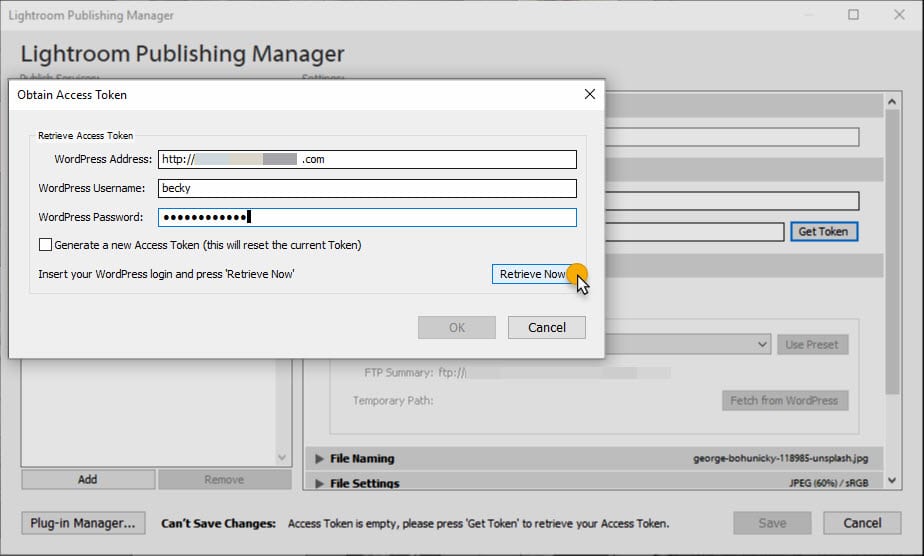This screenshot has height=556, width=924.
Task: Tick the Generate a new Access Token checkbox
Action: 45,244
